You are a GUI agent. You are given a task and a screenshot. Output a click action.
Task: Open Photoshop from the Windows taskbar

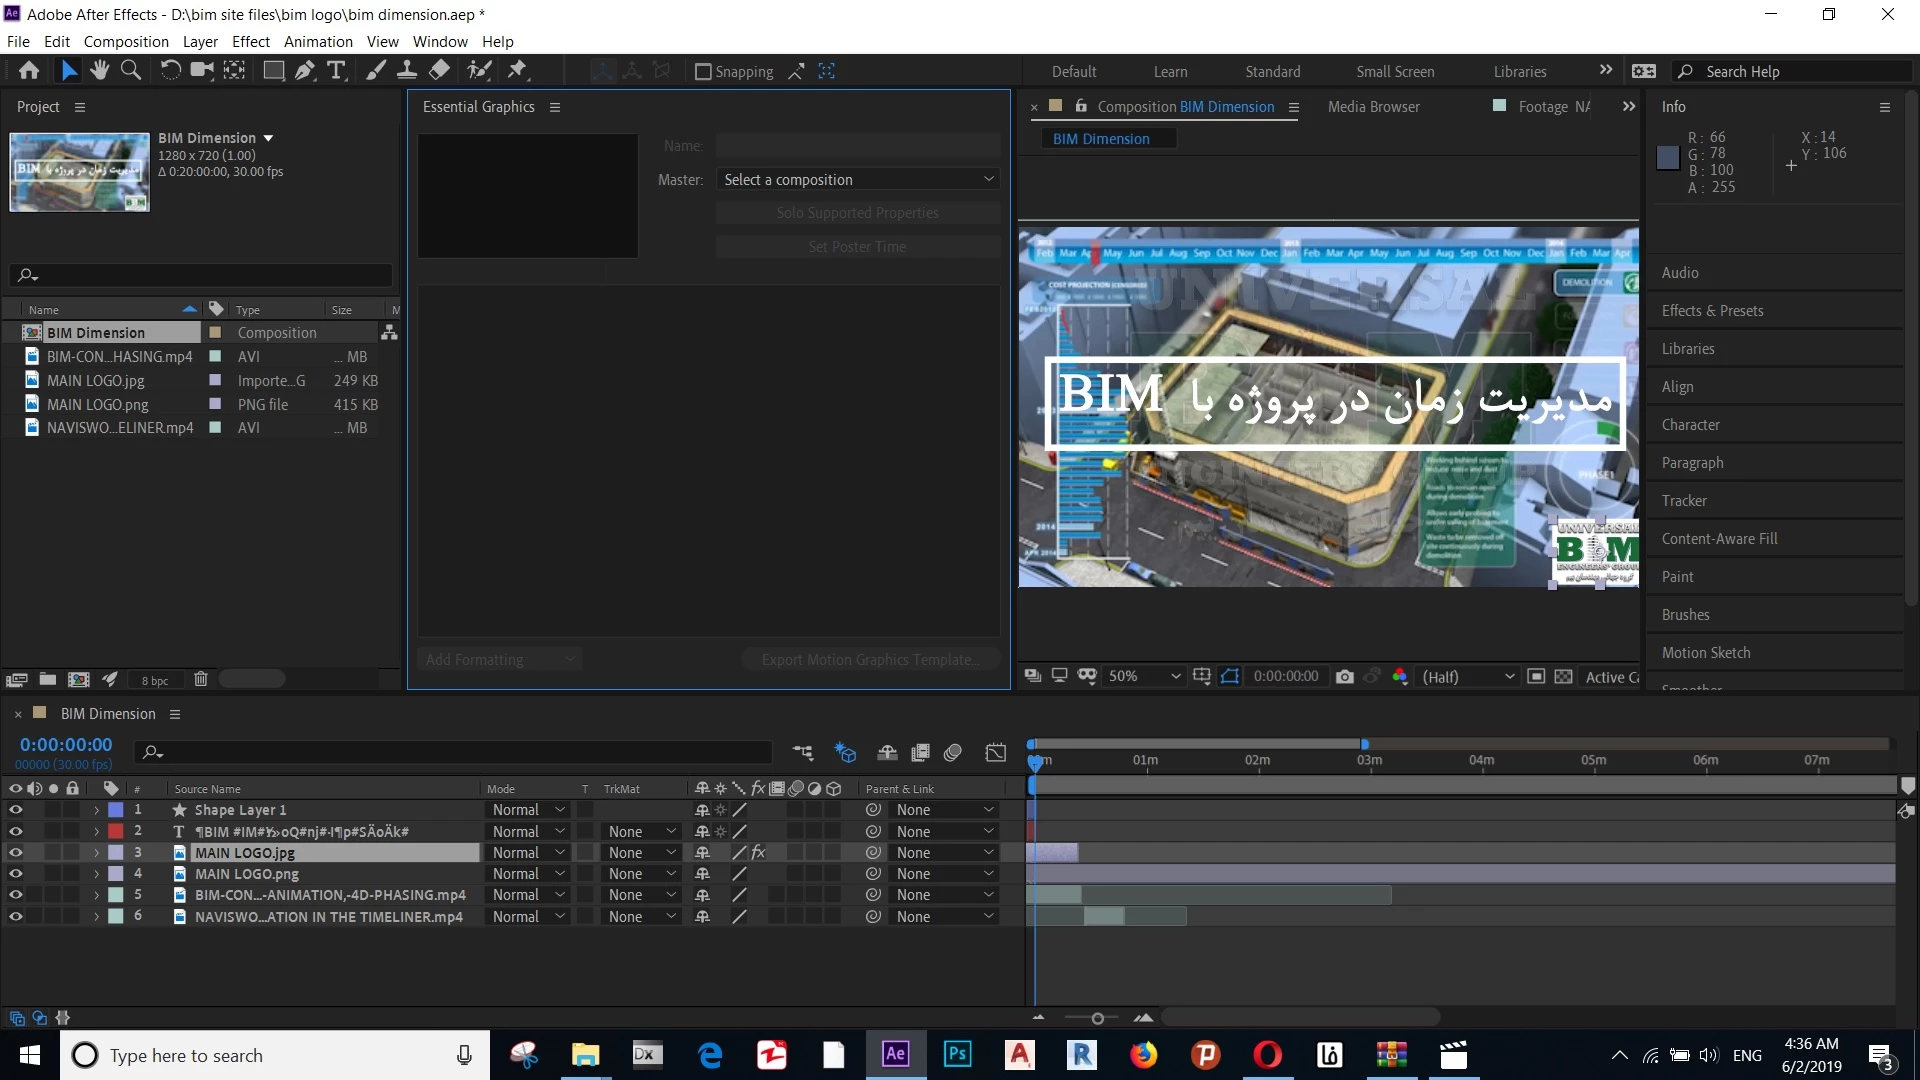(x=957, y=1055)
